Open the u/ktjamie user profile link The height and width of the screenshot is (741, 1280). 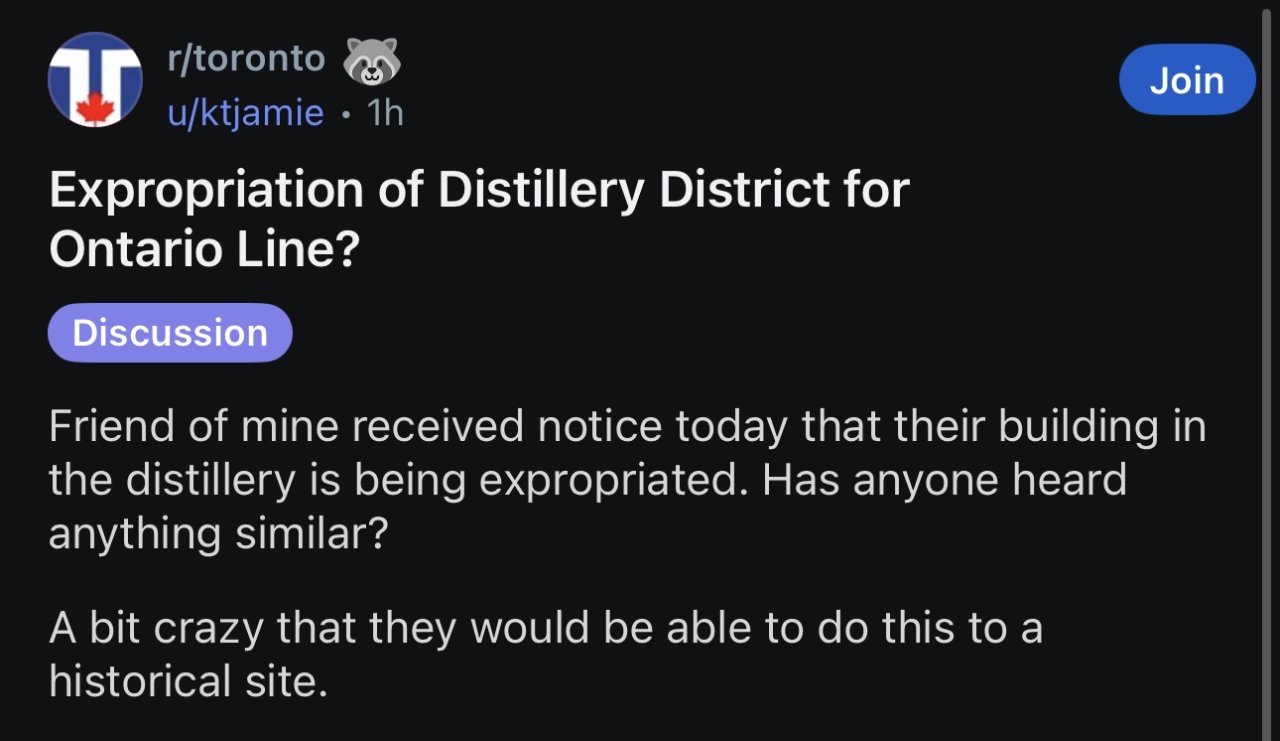click(246, 113)
